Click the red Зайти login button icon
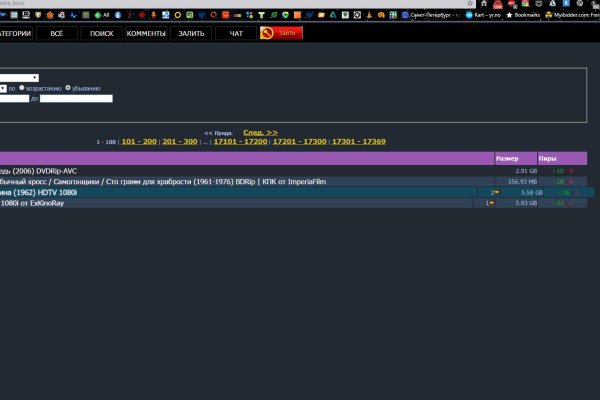This screenshot has width=600, height=400. click(x=268, y=33)
